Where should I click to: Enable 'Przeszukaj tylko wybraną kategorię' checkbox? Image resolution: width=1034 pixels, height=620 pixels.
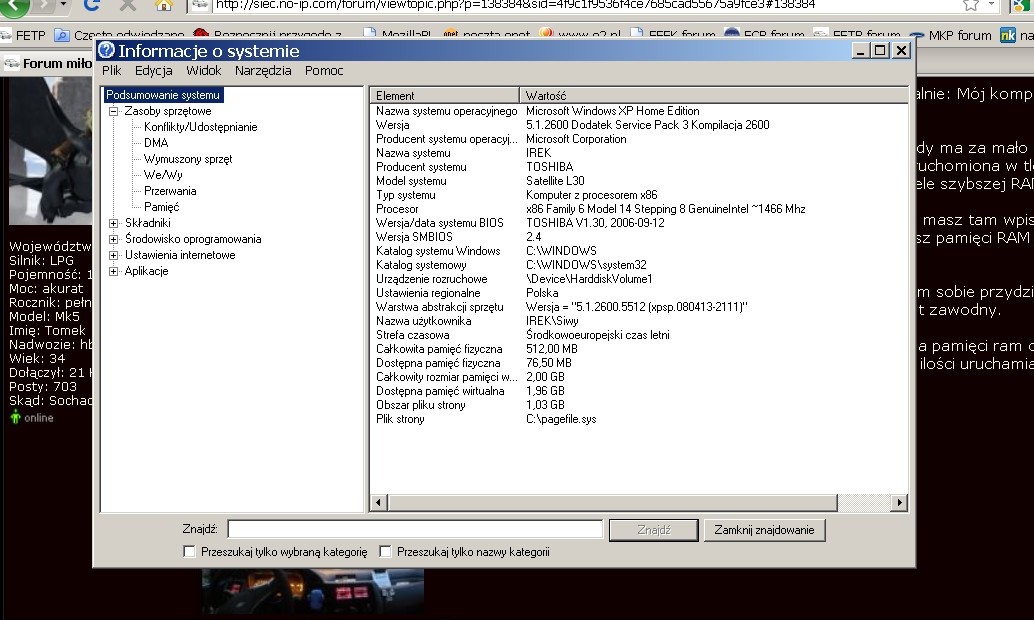pyautogui.click(x=189, y=552)
